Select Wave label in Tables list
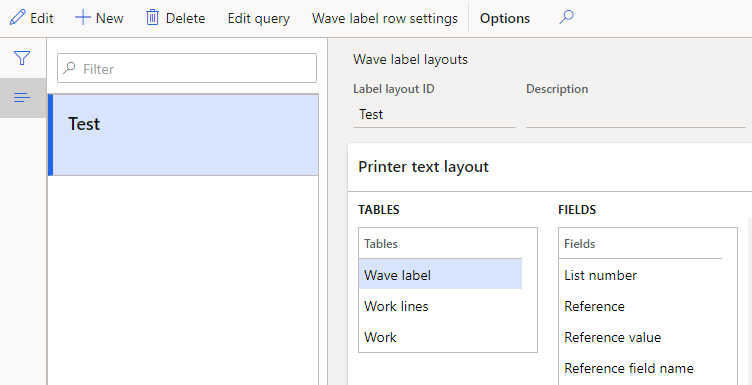The image size is (752, 385). 440,275
